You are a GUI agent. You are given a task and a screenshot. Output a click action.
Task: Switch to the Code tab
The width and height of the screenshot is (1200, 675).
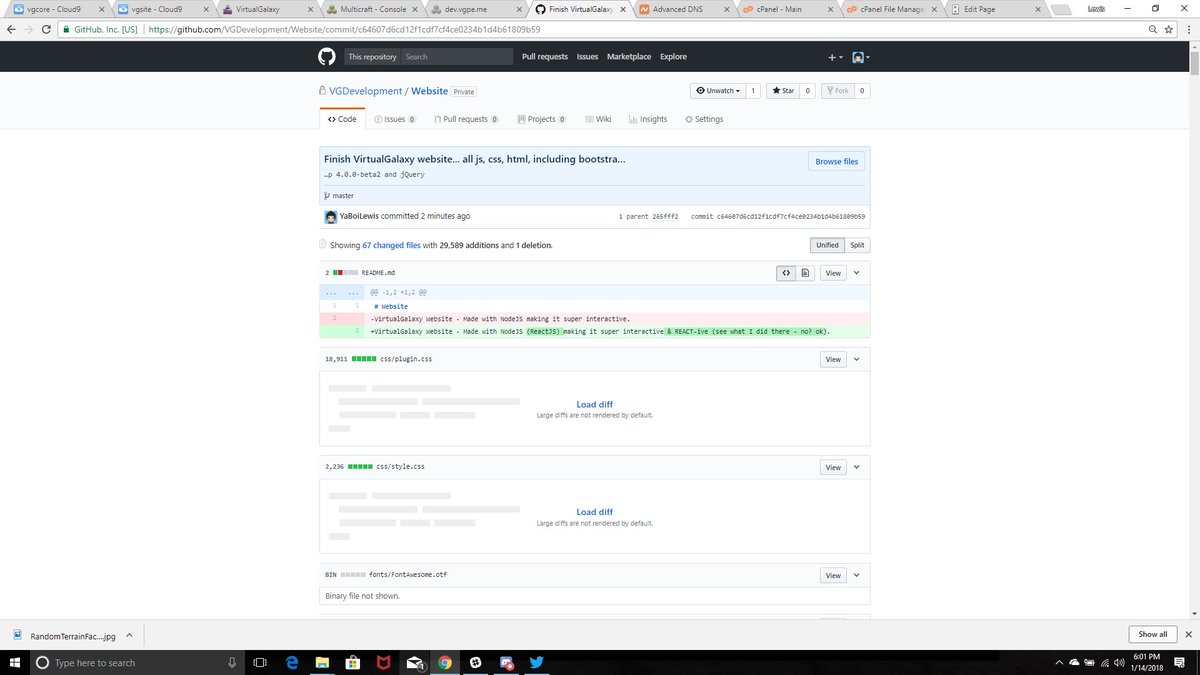[x=342, y=119]
